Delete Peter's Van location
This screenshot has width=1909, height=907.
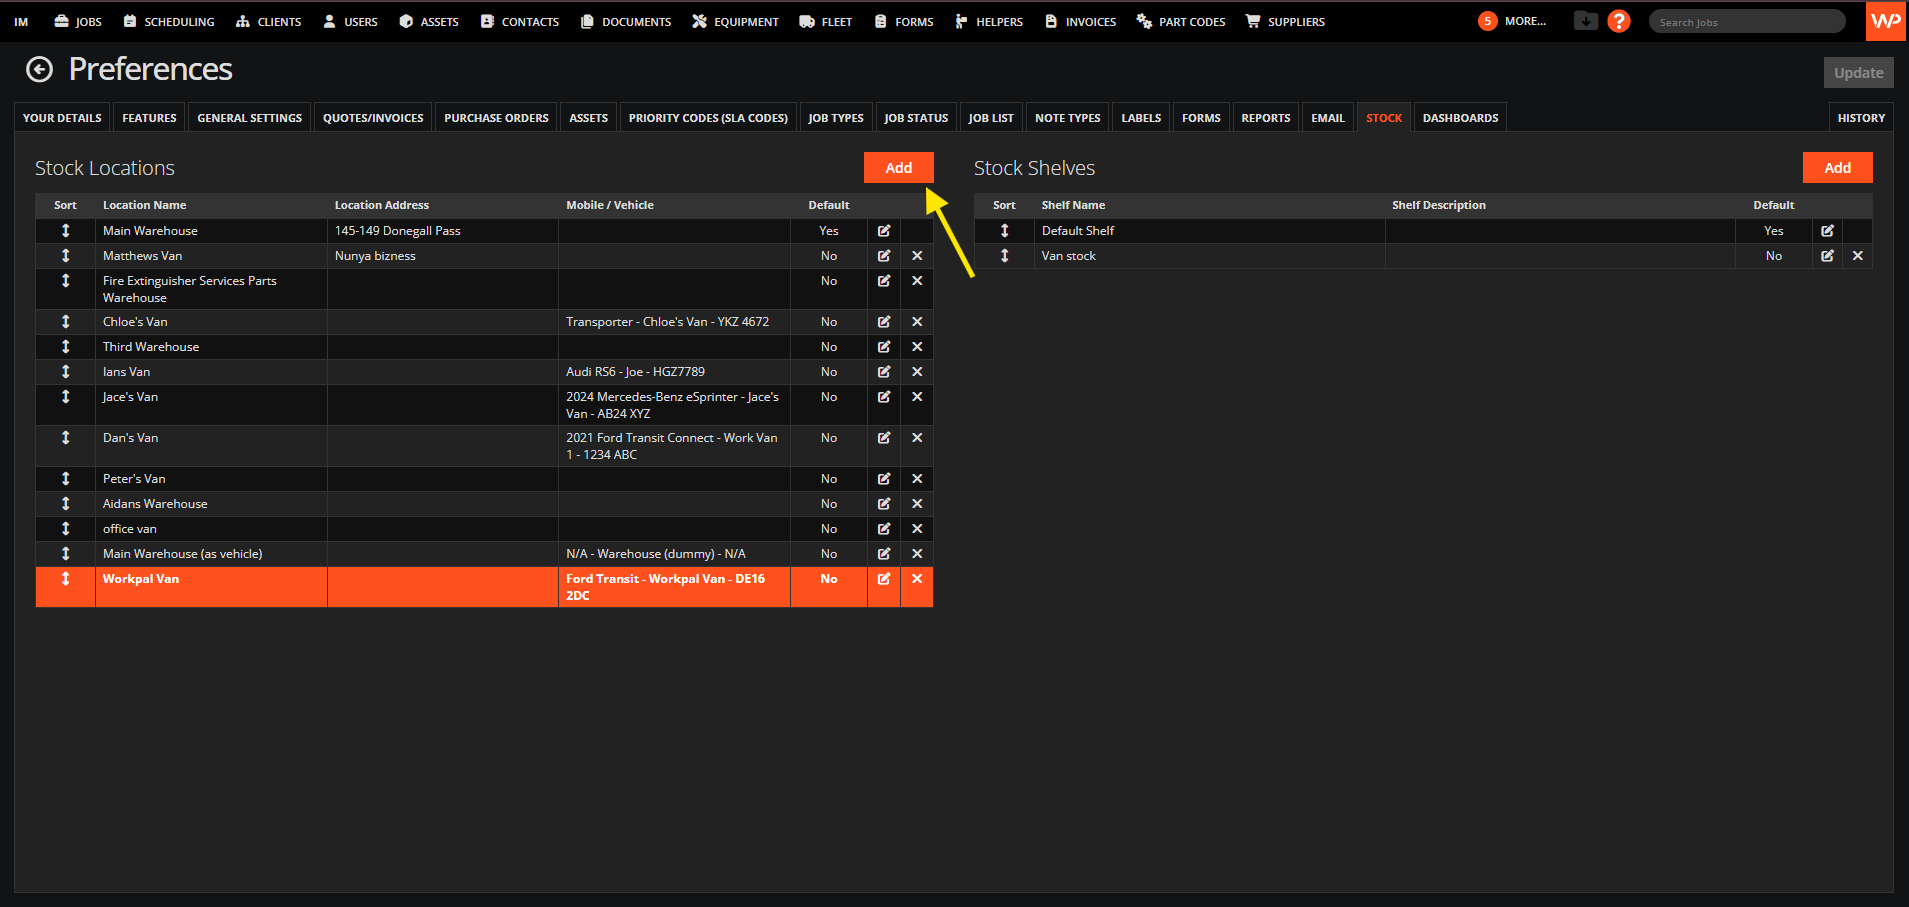click(x=917, y=479)
